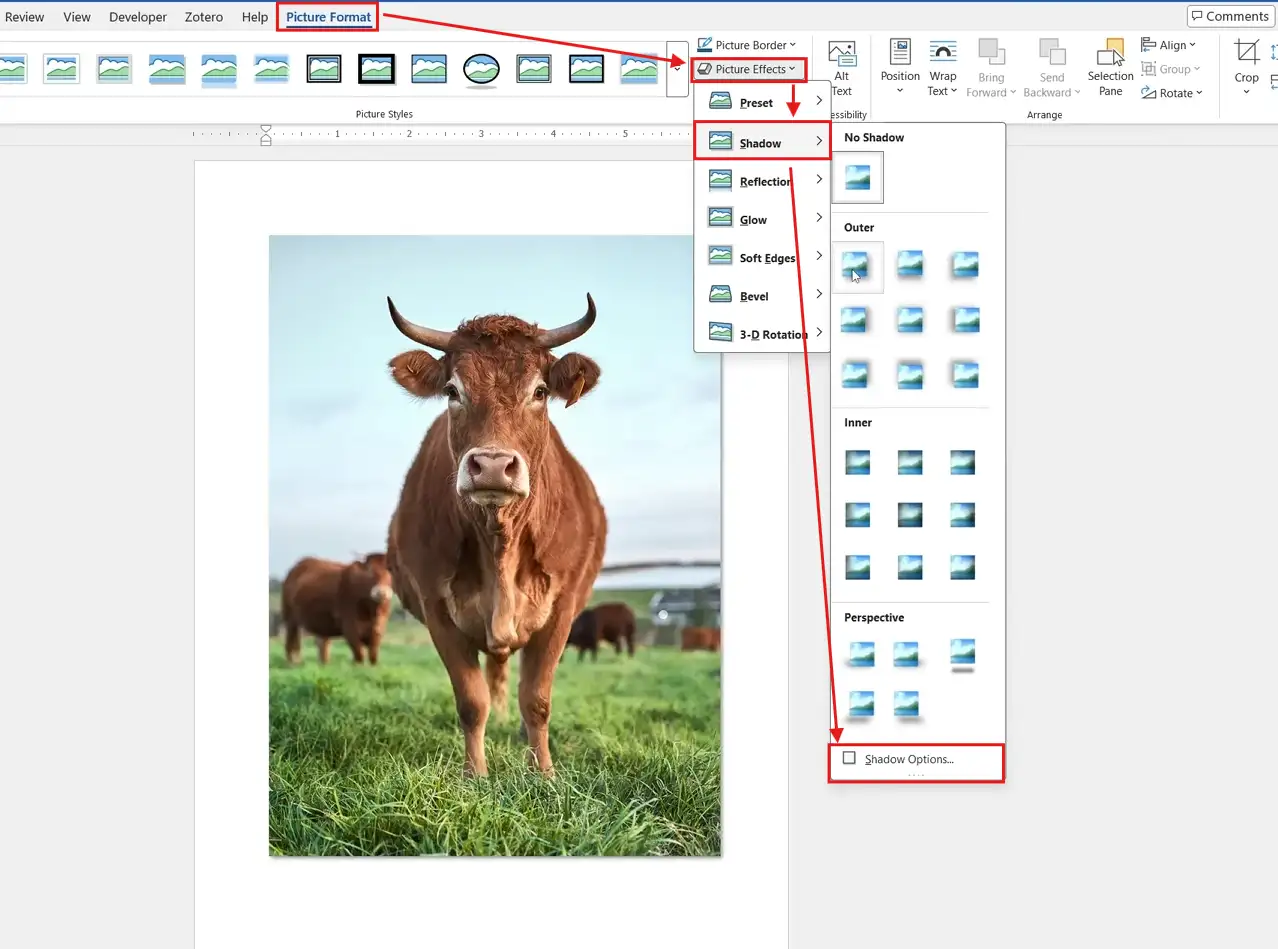The height and width of the screenshot is (949, 1278).
Task: Choose Outer shadow Offset: Bottom Right preset
Action: [x=857, y=267]
